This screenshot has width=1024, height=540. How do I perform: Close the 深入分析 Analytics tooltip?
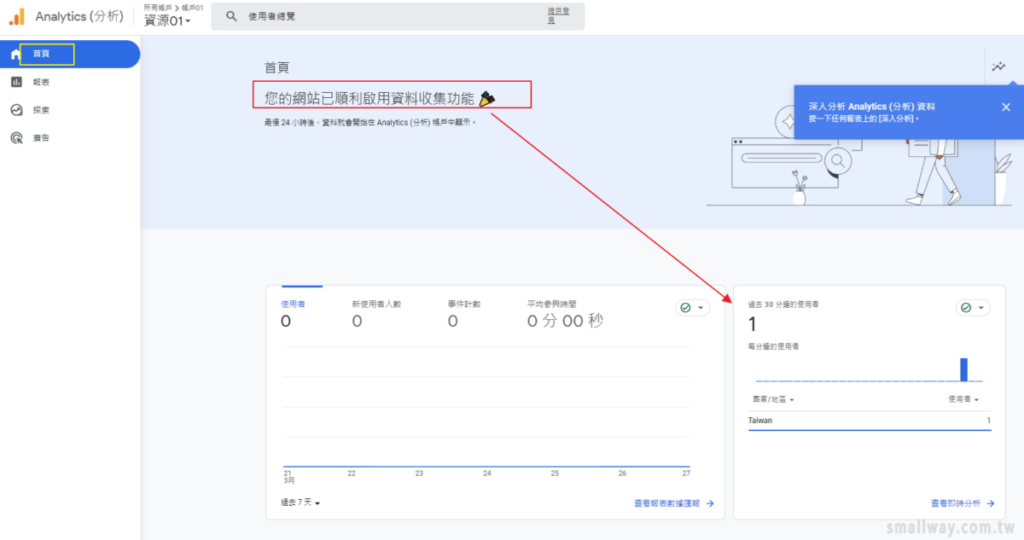1006,107
